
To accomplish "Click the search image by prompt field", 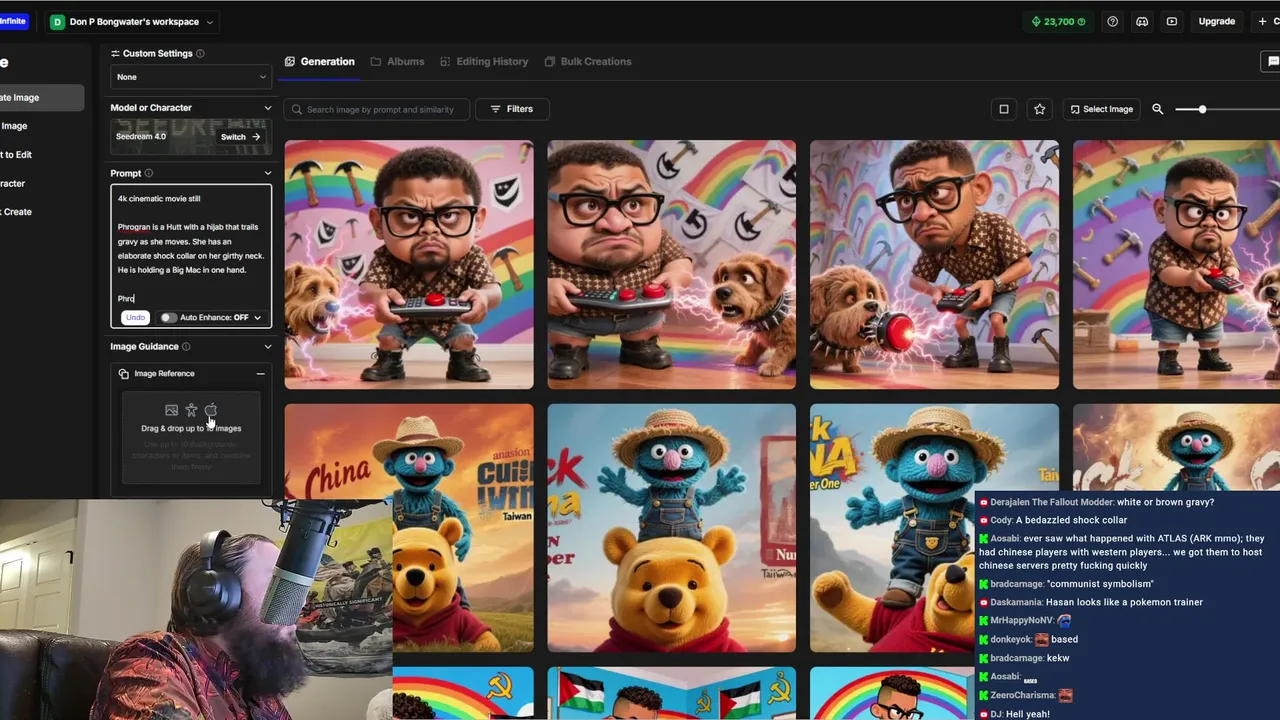I will (376, 109).
